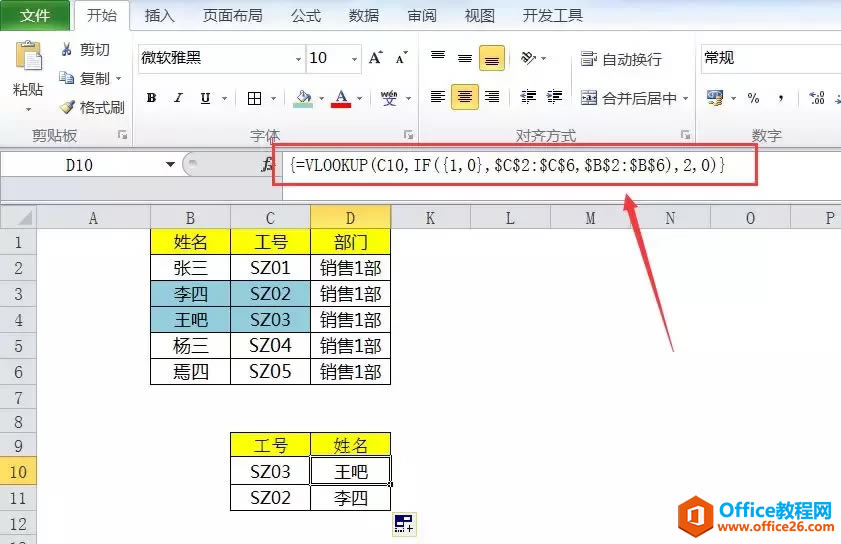The height and width of the screenshot is (544, 841).
Task: Decrease font size with small A icon
Action: 402,57
